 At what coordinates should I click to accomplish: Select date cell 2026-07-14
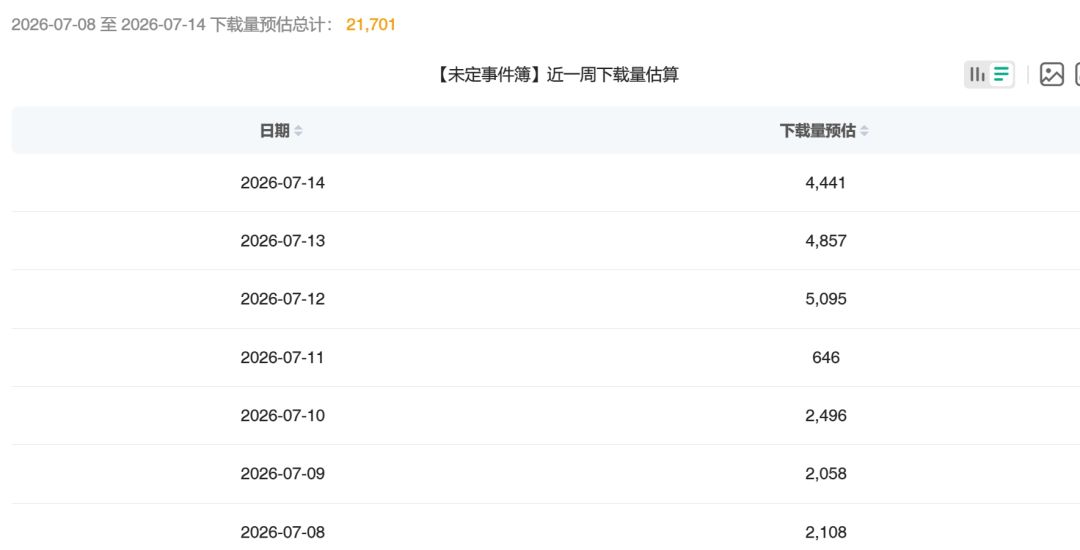click(282, 183)
